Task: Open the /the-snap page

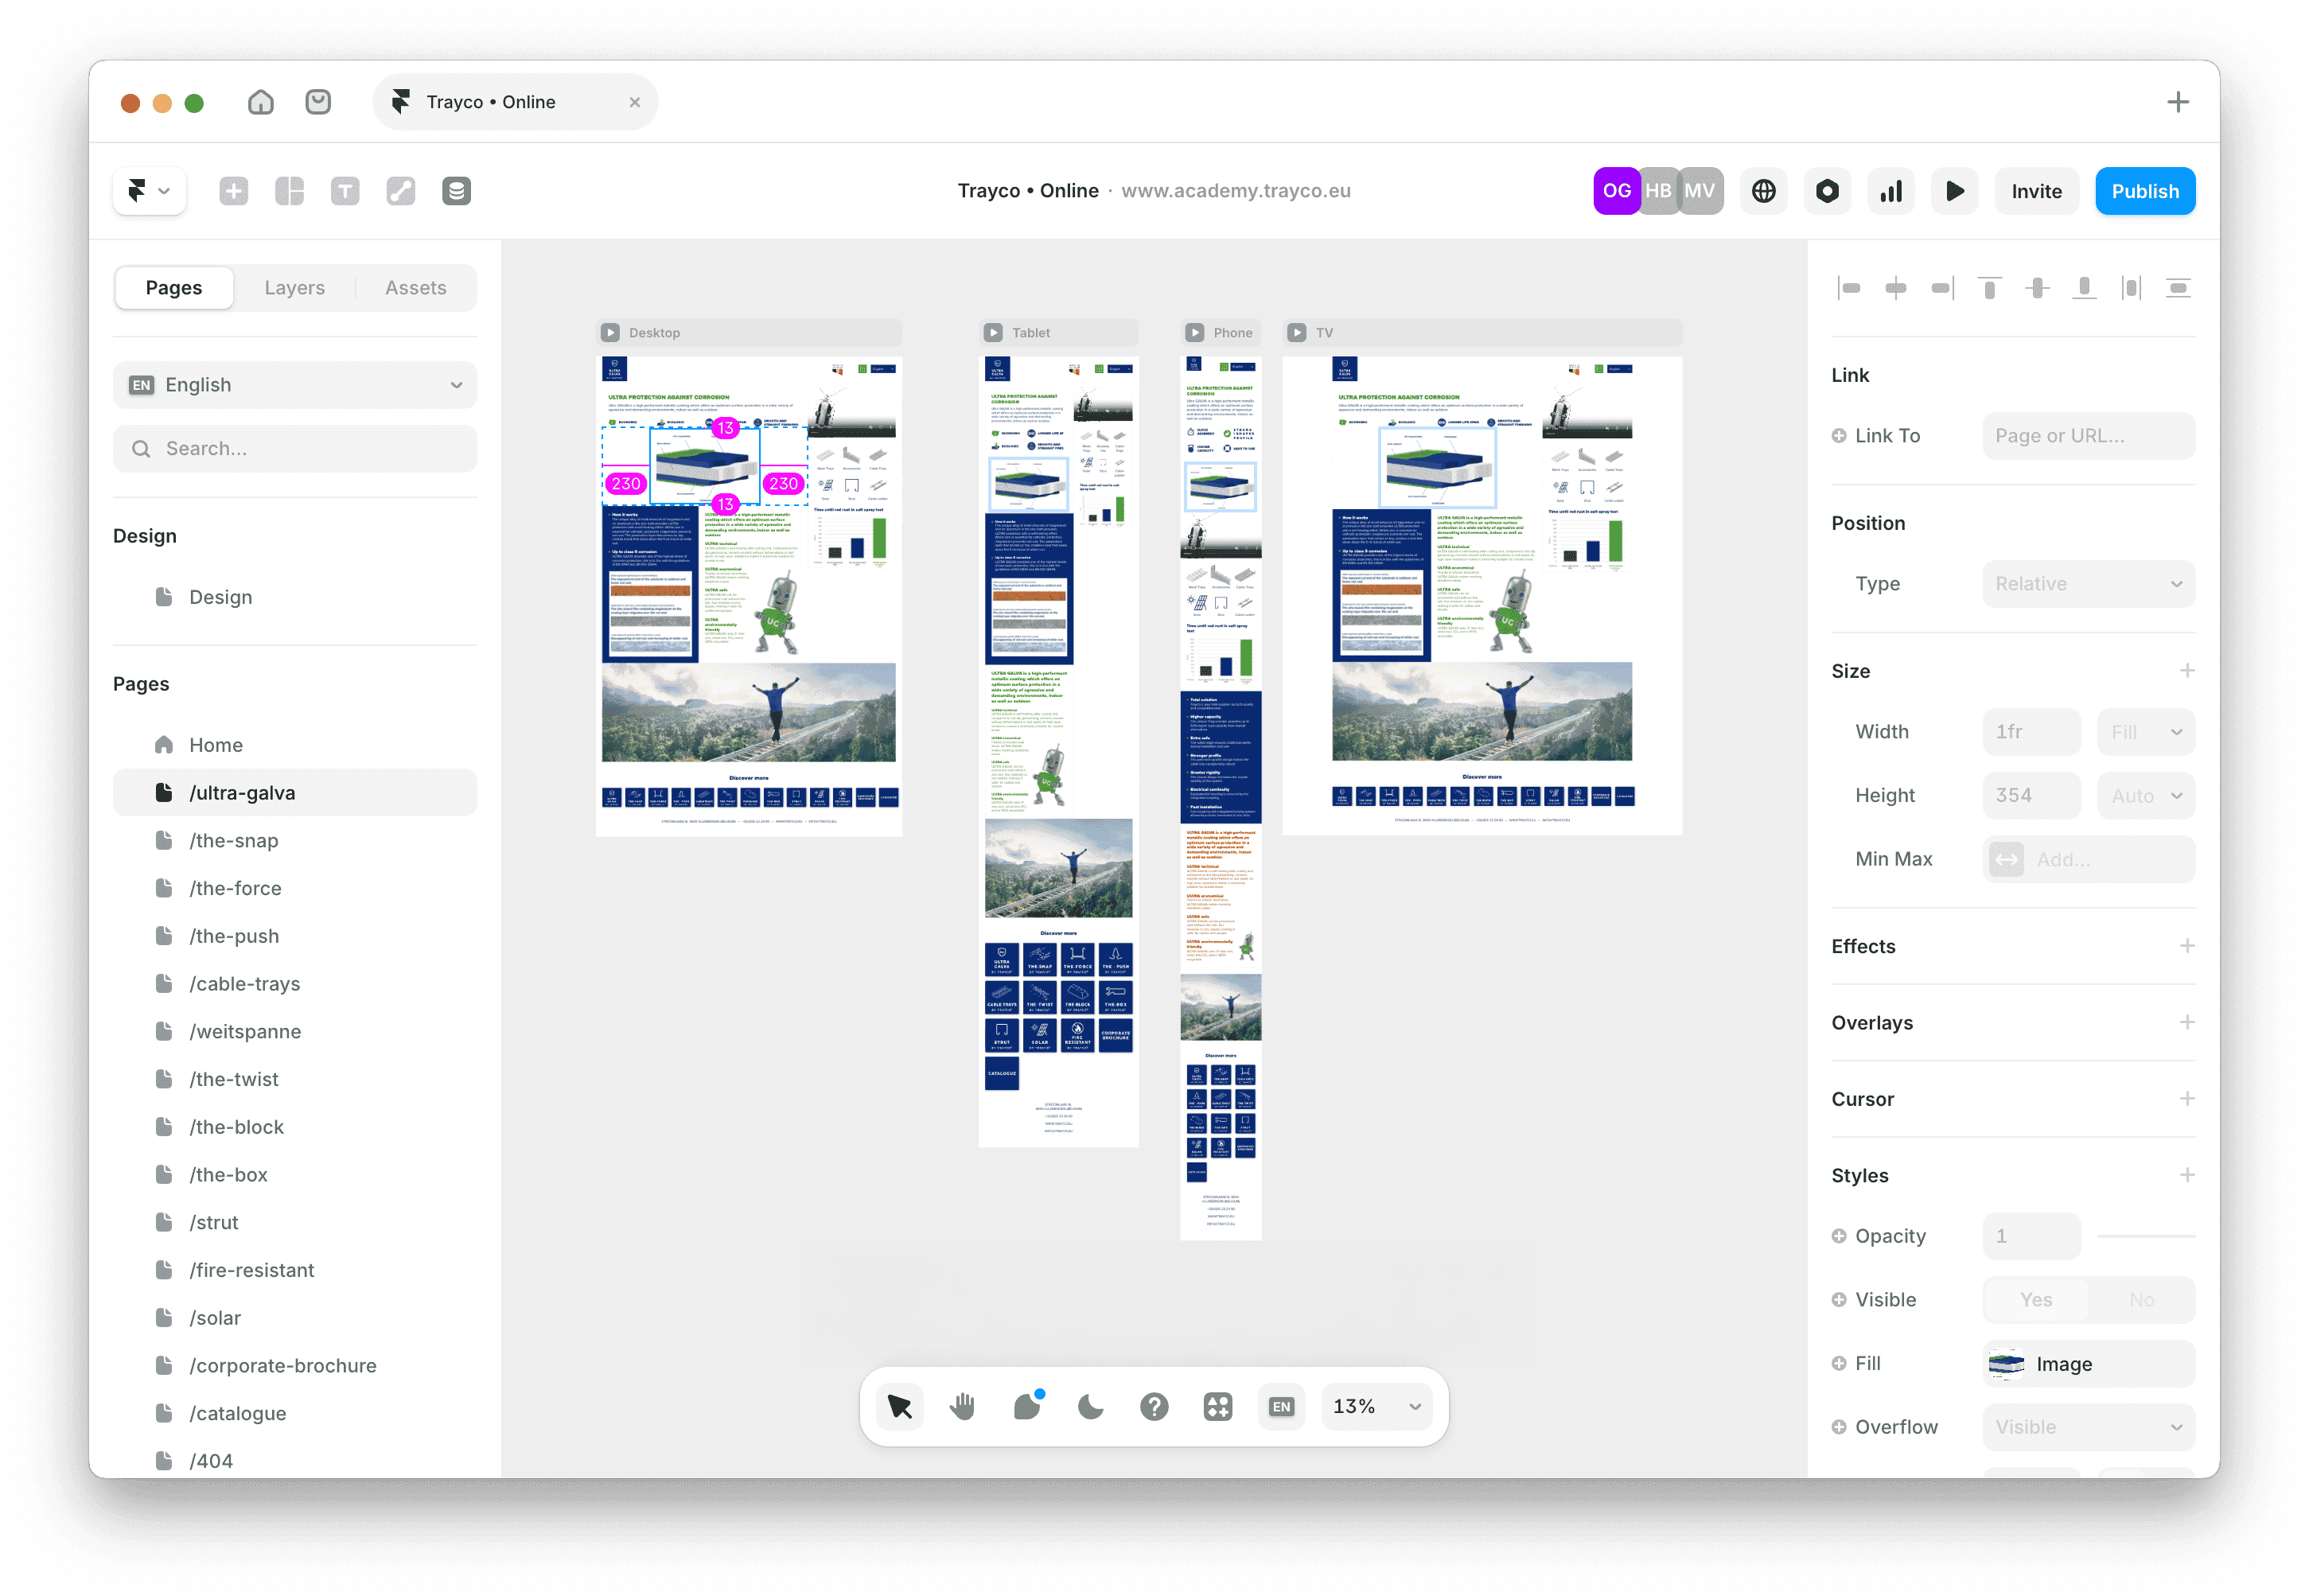Action: 234,840
